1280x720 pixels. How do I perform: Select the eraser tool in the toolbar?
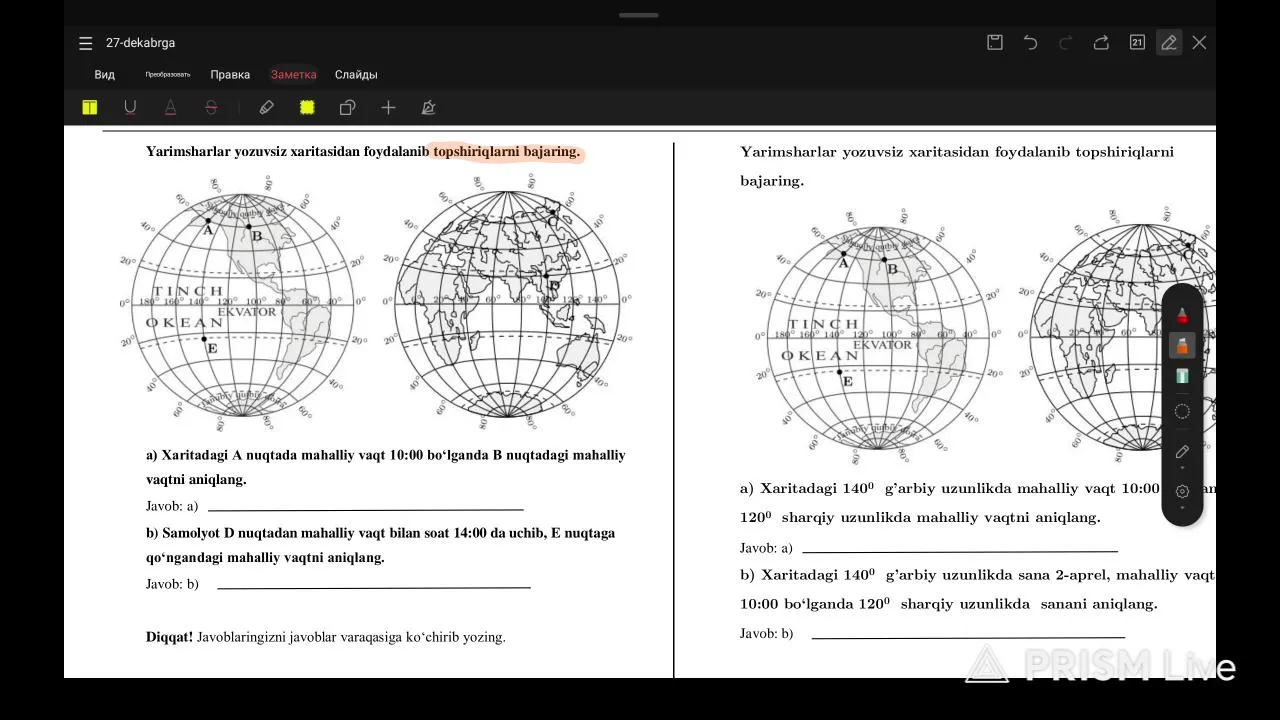[267, 107]
